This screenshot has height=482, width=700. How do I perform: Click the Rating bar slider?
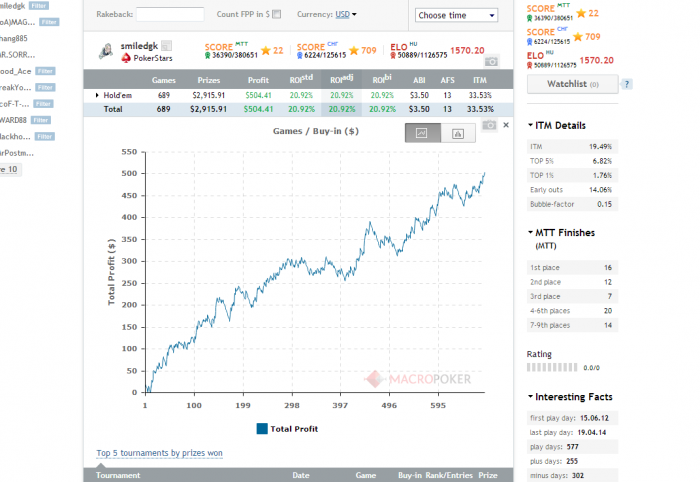(552, 367)
